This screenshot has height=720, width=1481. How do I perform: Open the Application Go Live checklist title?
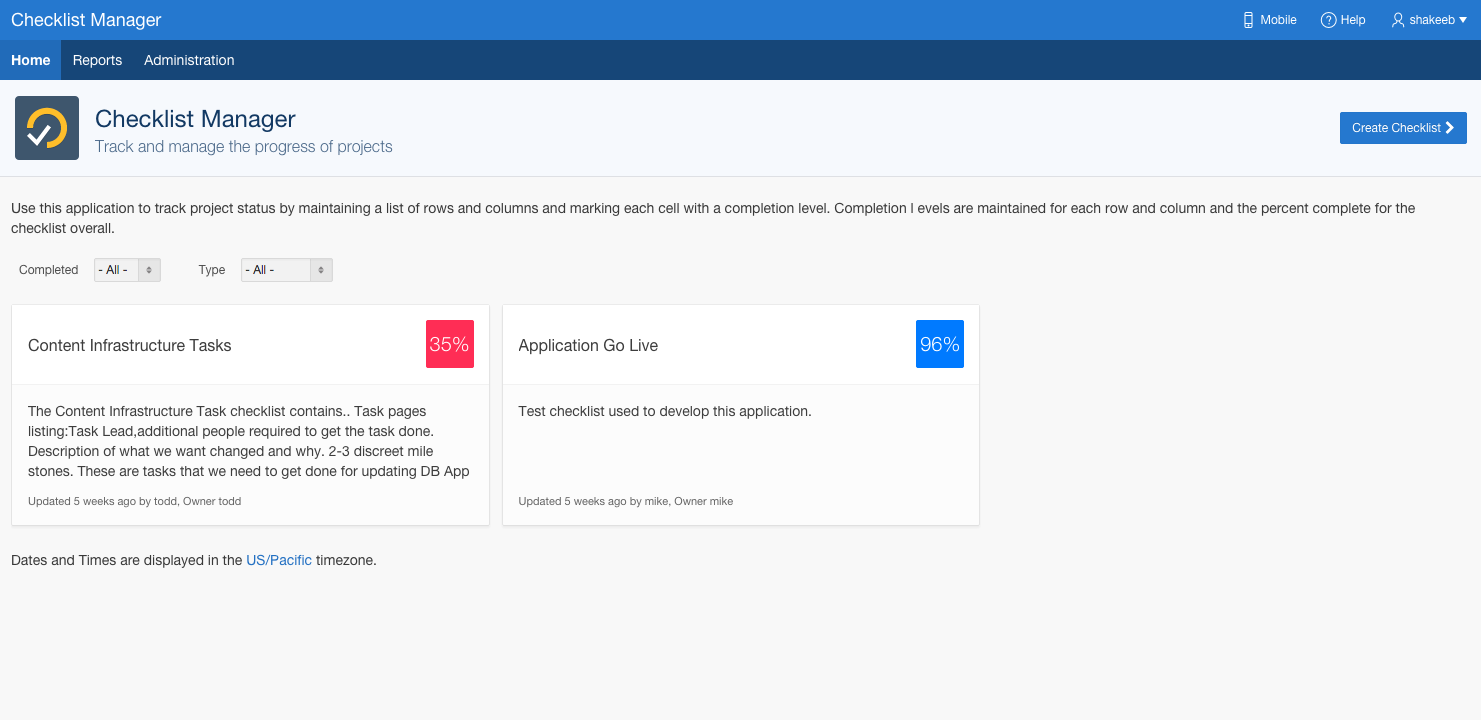click(x=588, y=345)
